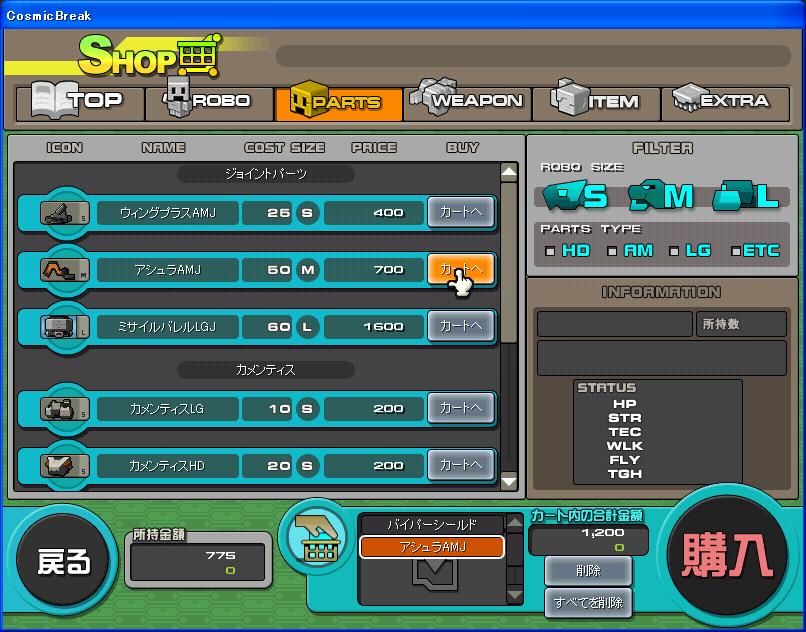Click the M size badge of アシュラAMJ
This screenshot has height=632, width=806.
307,270
